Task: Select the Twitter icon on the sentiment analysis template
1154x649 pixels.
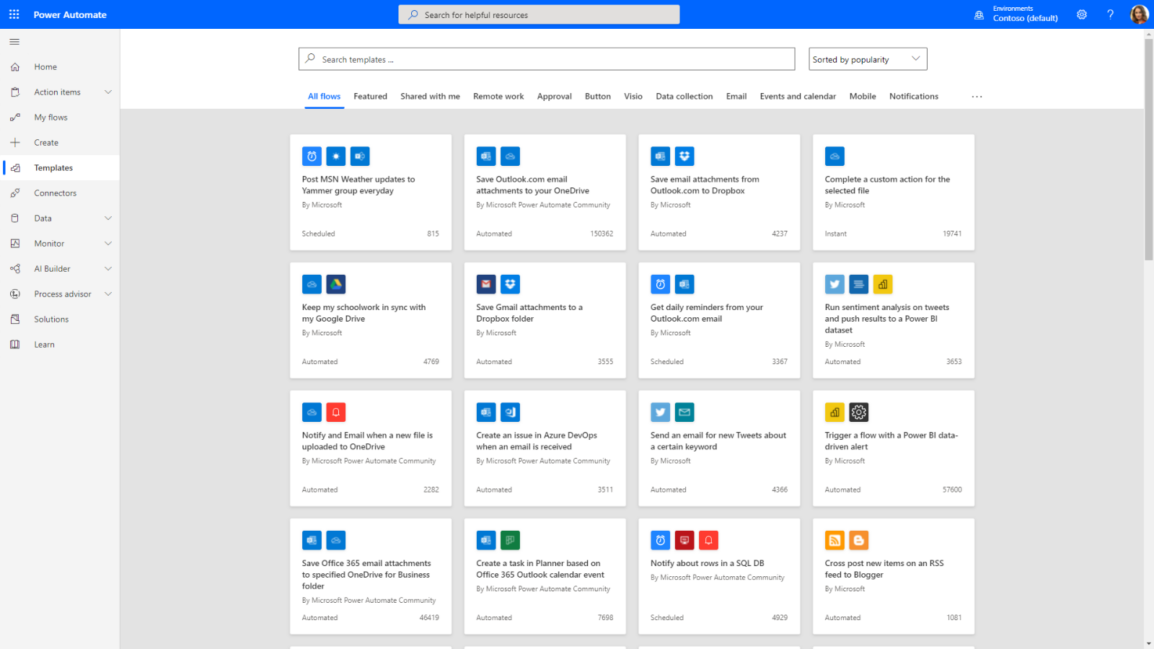Action: (834, 284)
